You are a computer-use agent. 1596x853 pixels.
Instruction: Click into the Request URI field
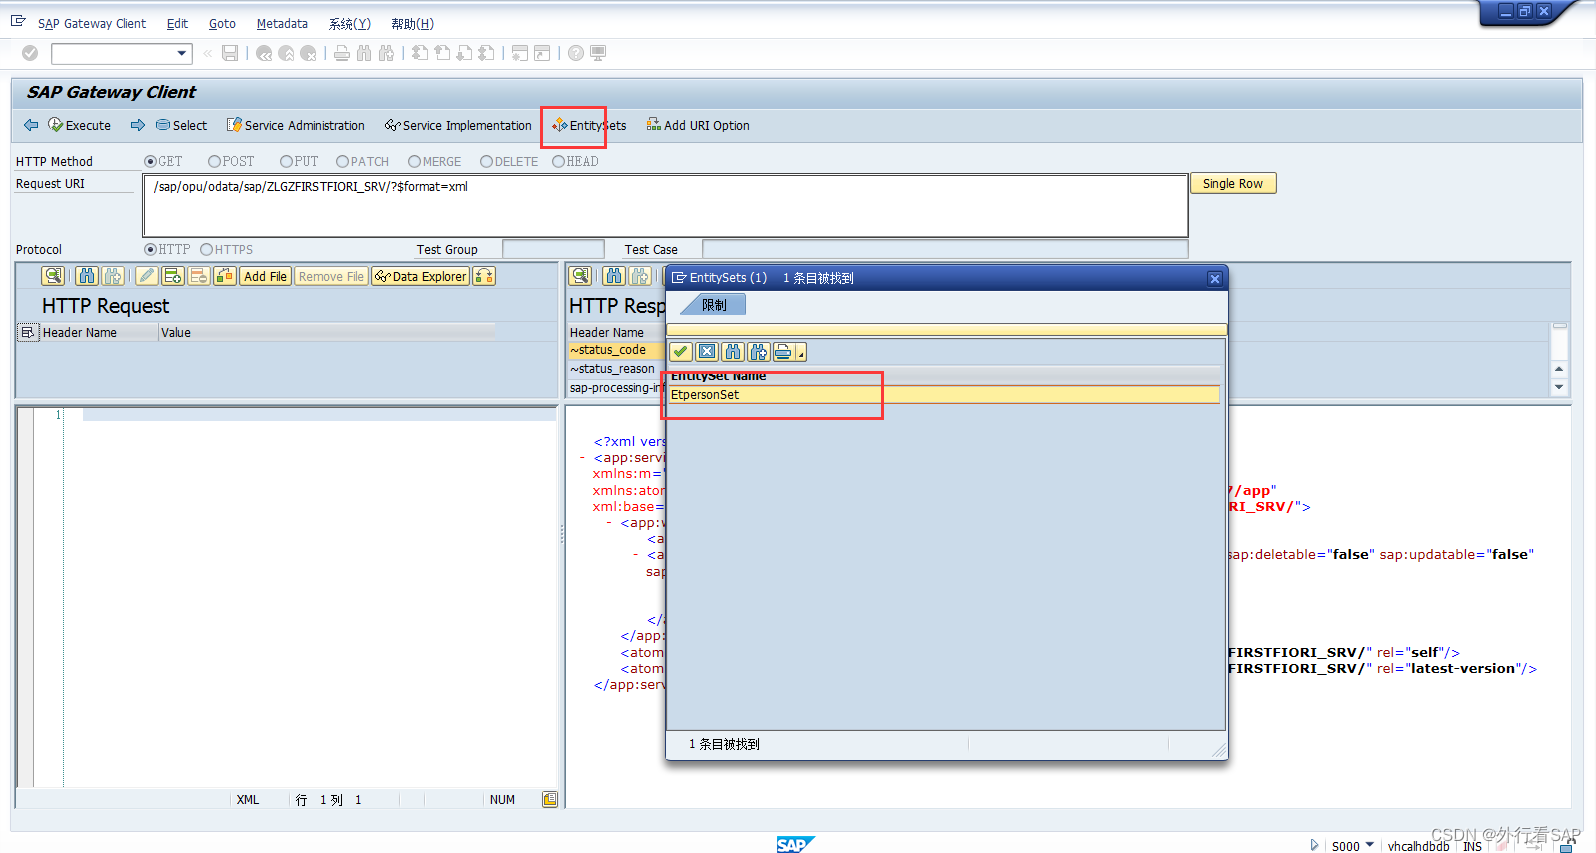click(666, 206)
